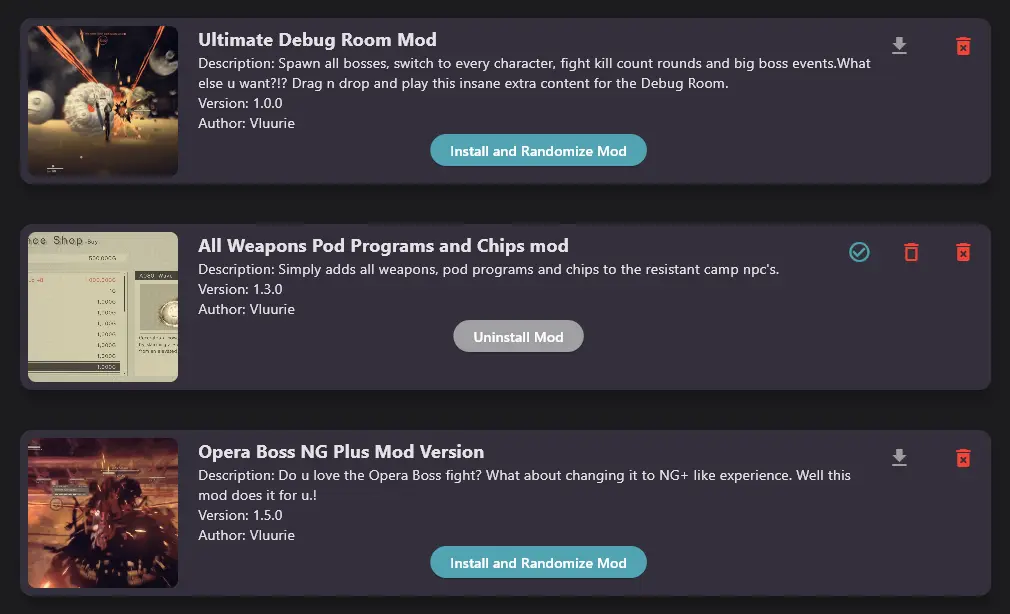Select All Weapons Pod Programs and Chips mod title
Screen dimensions: 1010x614
pyautogui.click(x=383, y=246)
